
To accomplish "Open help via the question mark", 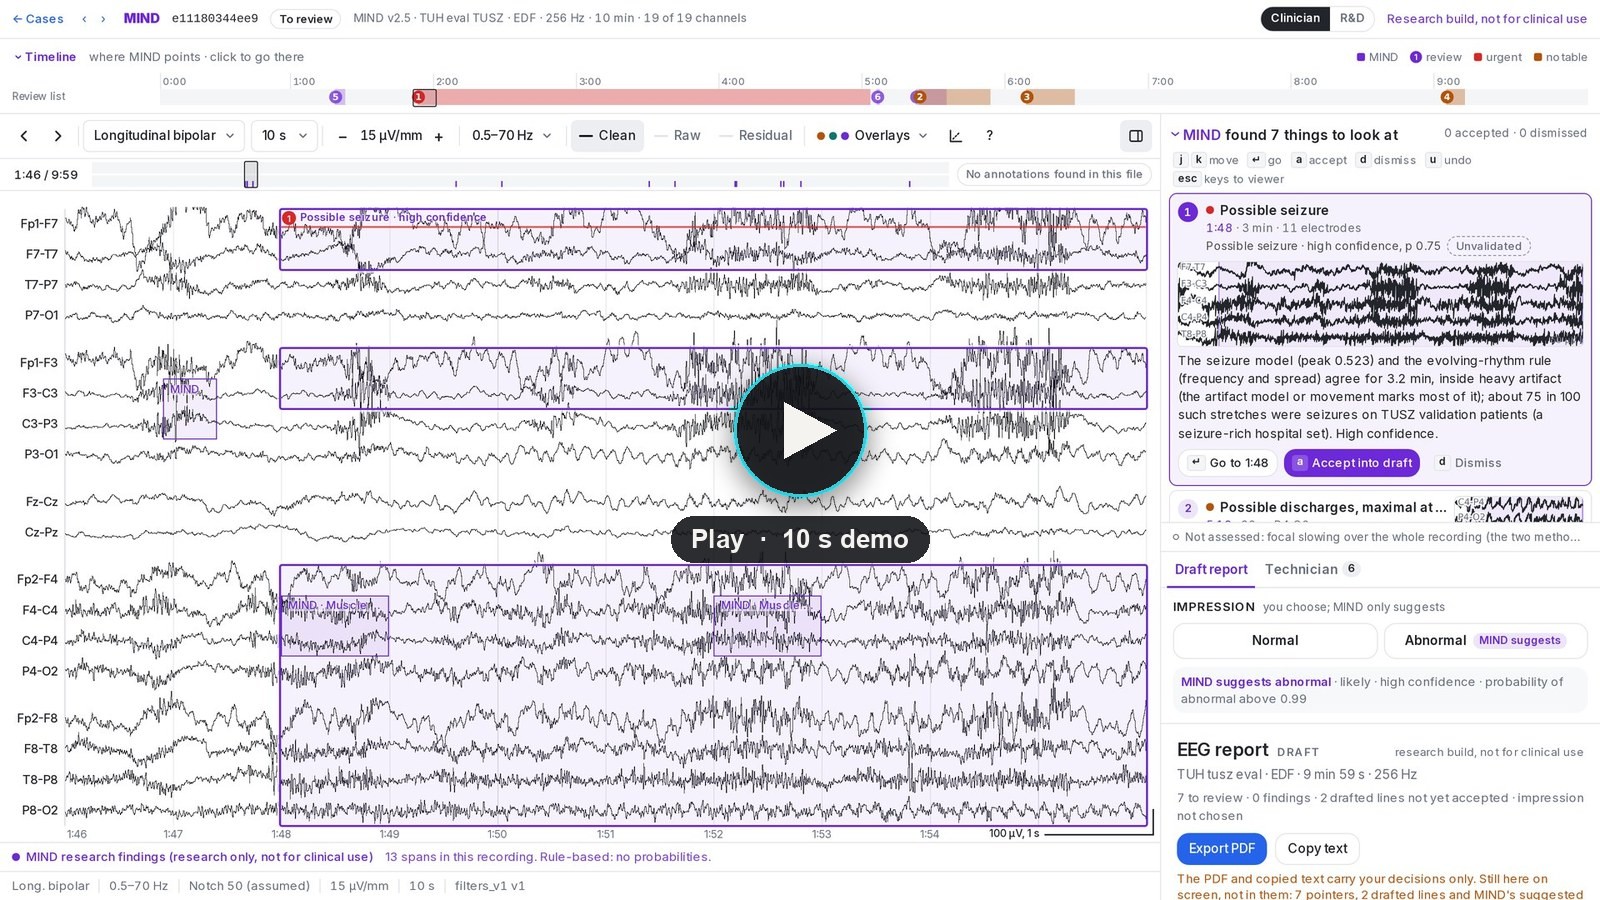I will coord(989,136).
